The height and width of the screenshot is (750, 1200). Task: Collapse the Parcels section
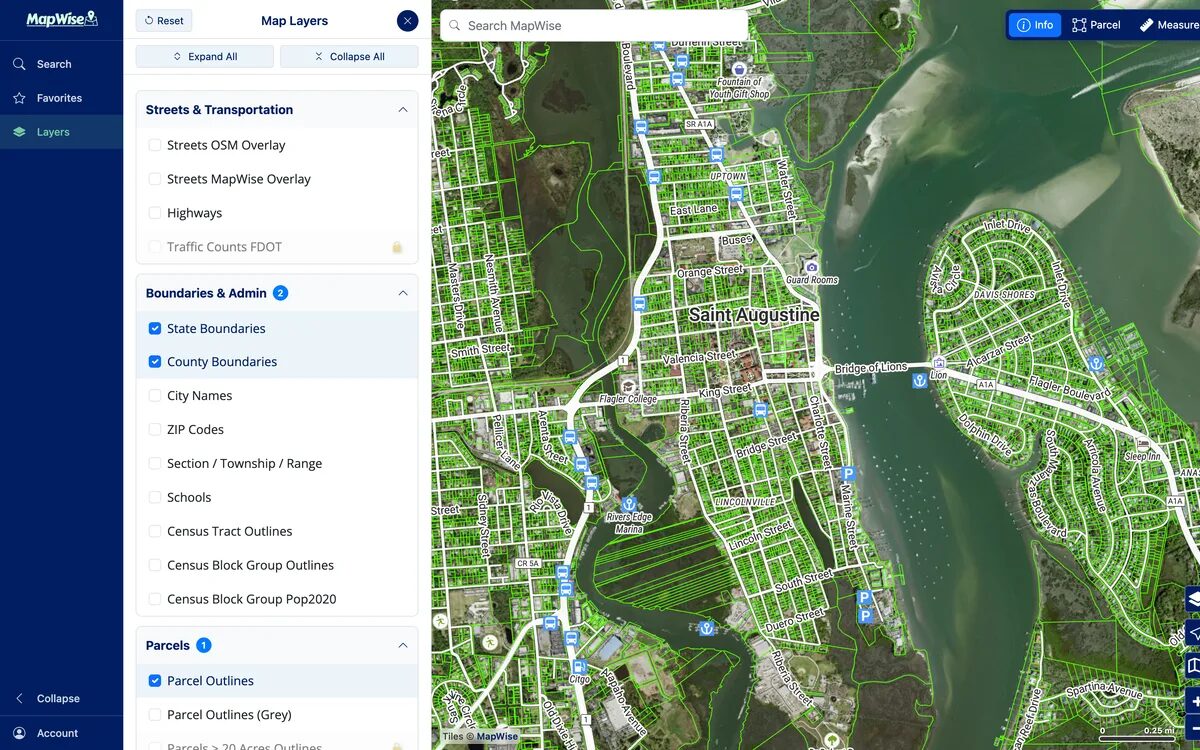(403, 645)
